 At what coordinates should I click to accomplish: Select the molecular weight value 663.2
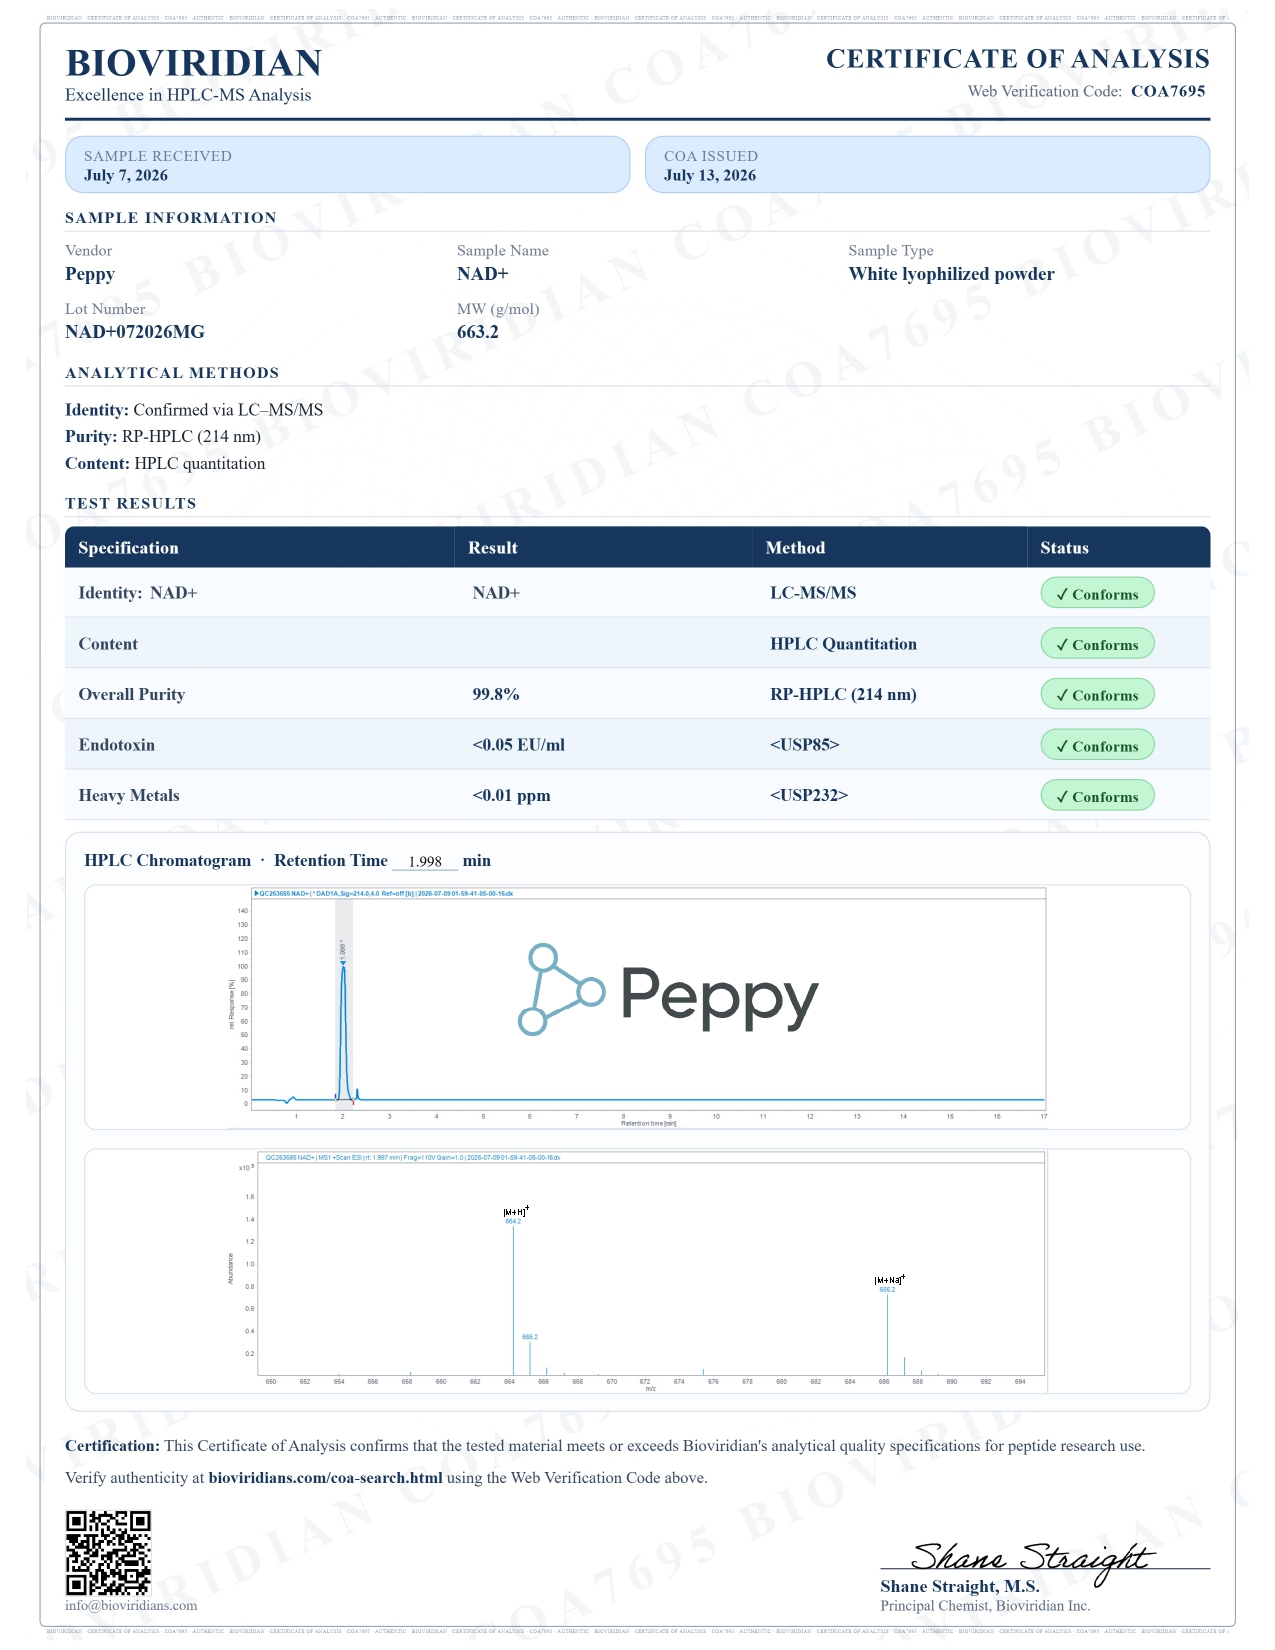click(478, 332)
